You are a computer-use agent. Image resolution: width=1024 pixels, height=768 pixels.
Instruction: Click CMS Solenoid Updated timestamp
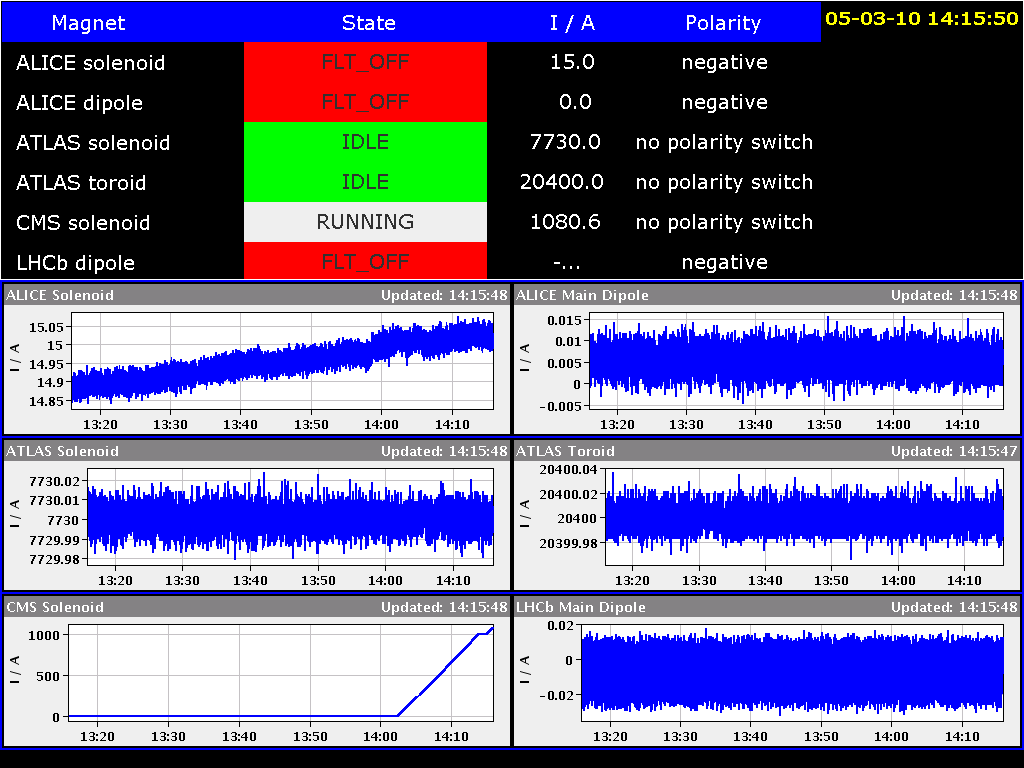click(444, 607)
